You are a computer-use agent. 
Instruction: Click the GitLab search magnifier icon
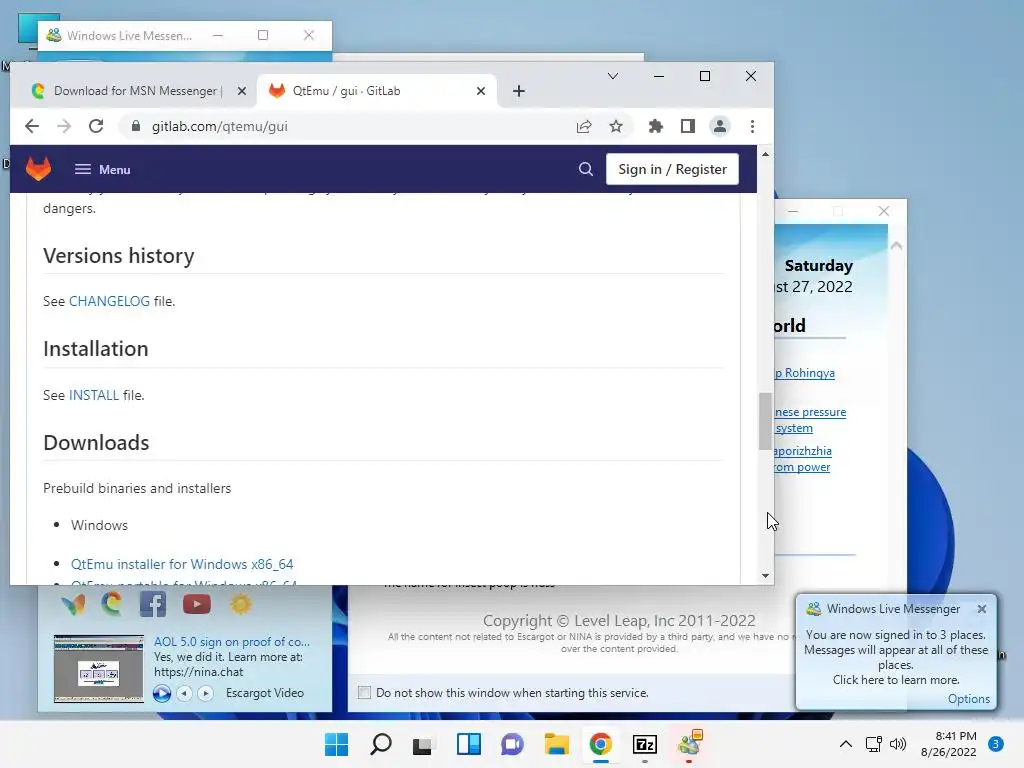tap(586, 169)
